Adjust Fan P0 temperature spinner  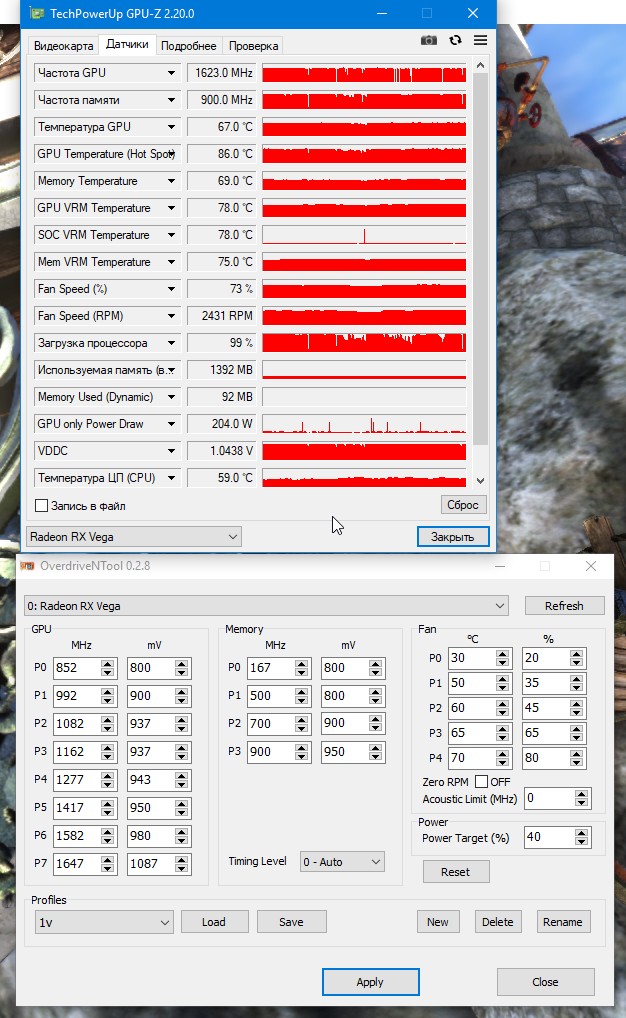[503, 658]
